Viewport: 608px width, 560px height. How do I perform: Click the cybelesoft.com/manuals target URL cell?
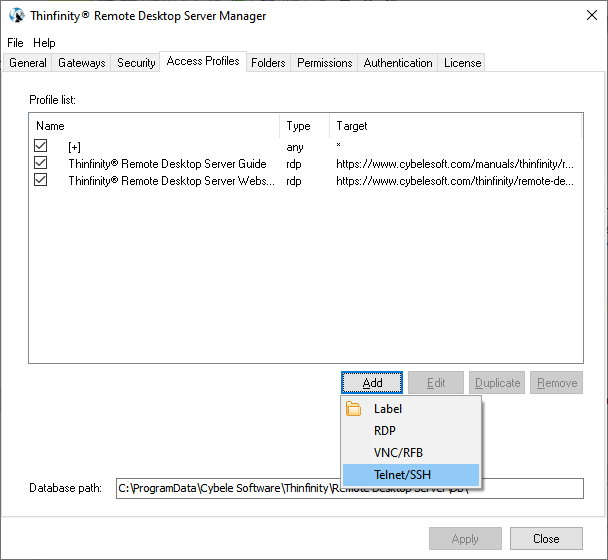(x=455, y=164)
